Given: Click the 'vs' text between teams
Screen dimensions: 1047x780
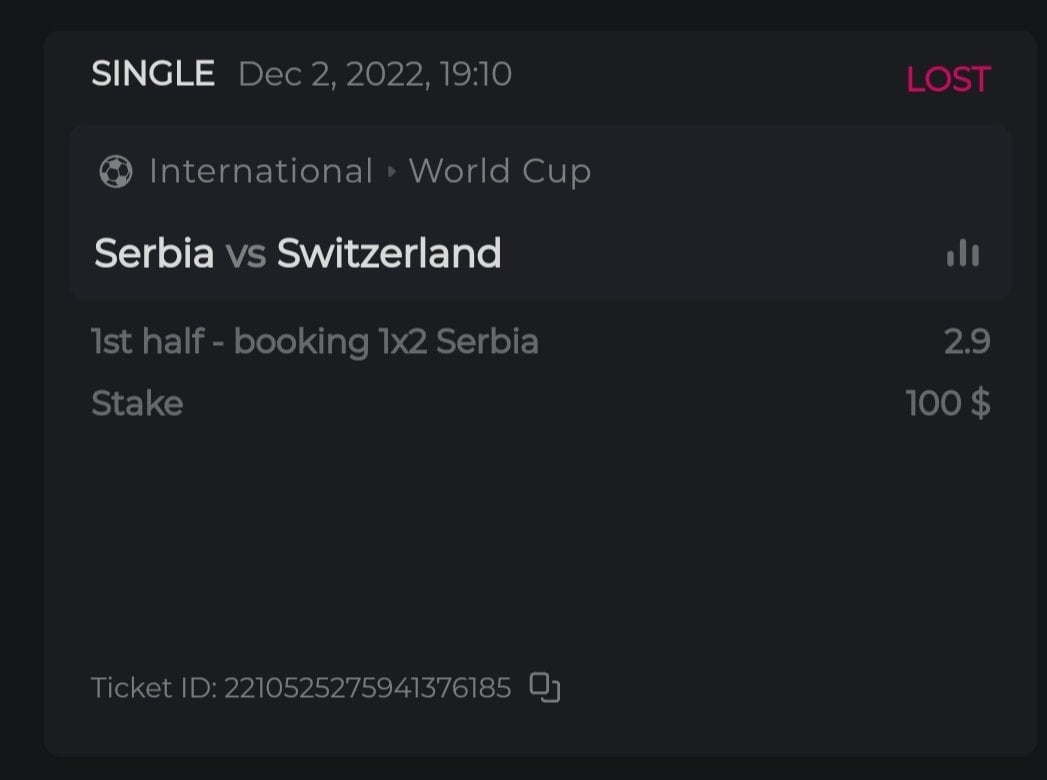Looking at the screenshot, I should (245, 255).
